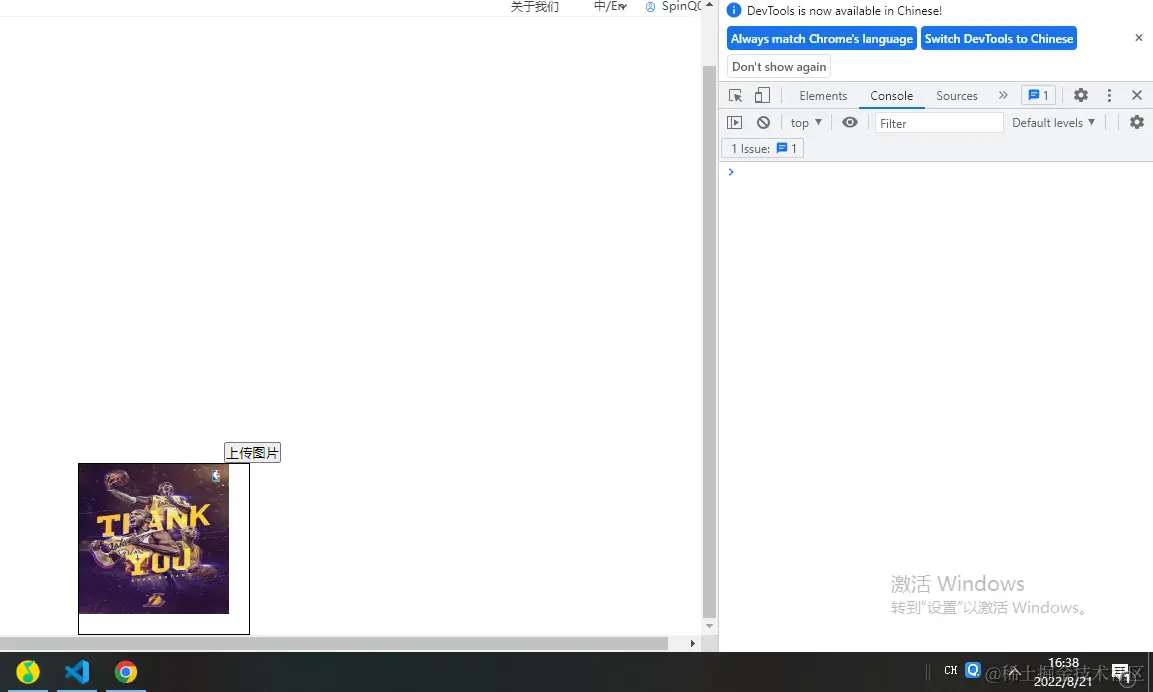Open console settings gear beside Default levels
The width and height of the screenshot is (1153, 692).
[1136, 122]
